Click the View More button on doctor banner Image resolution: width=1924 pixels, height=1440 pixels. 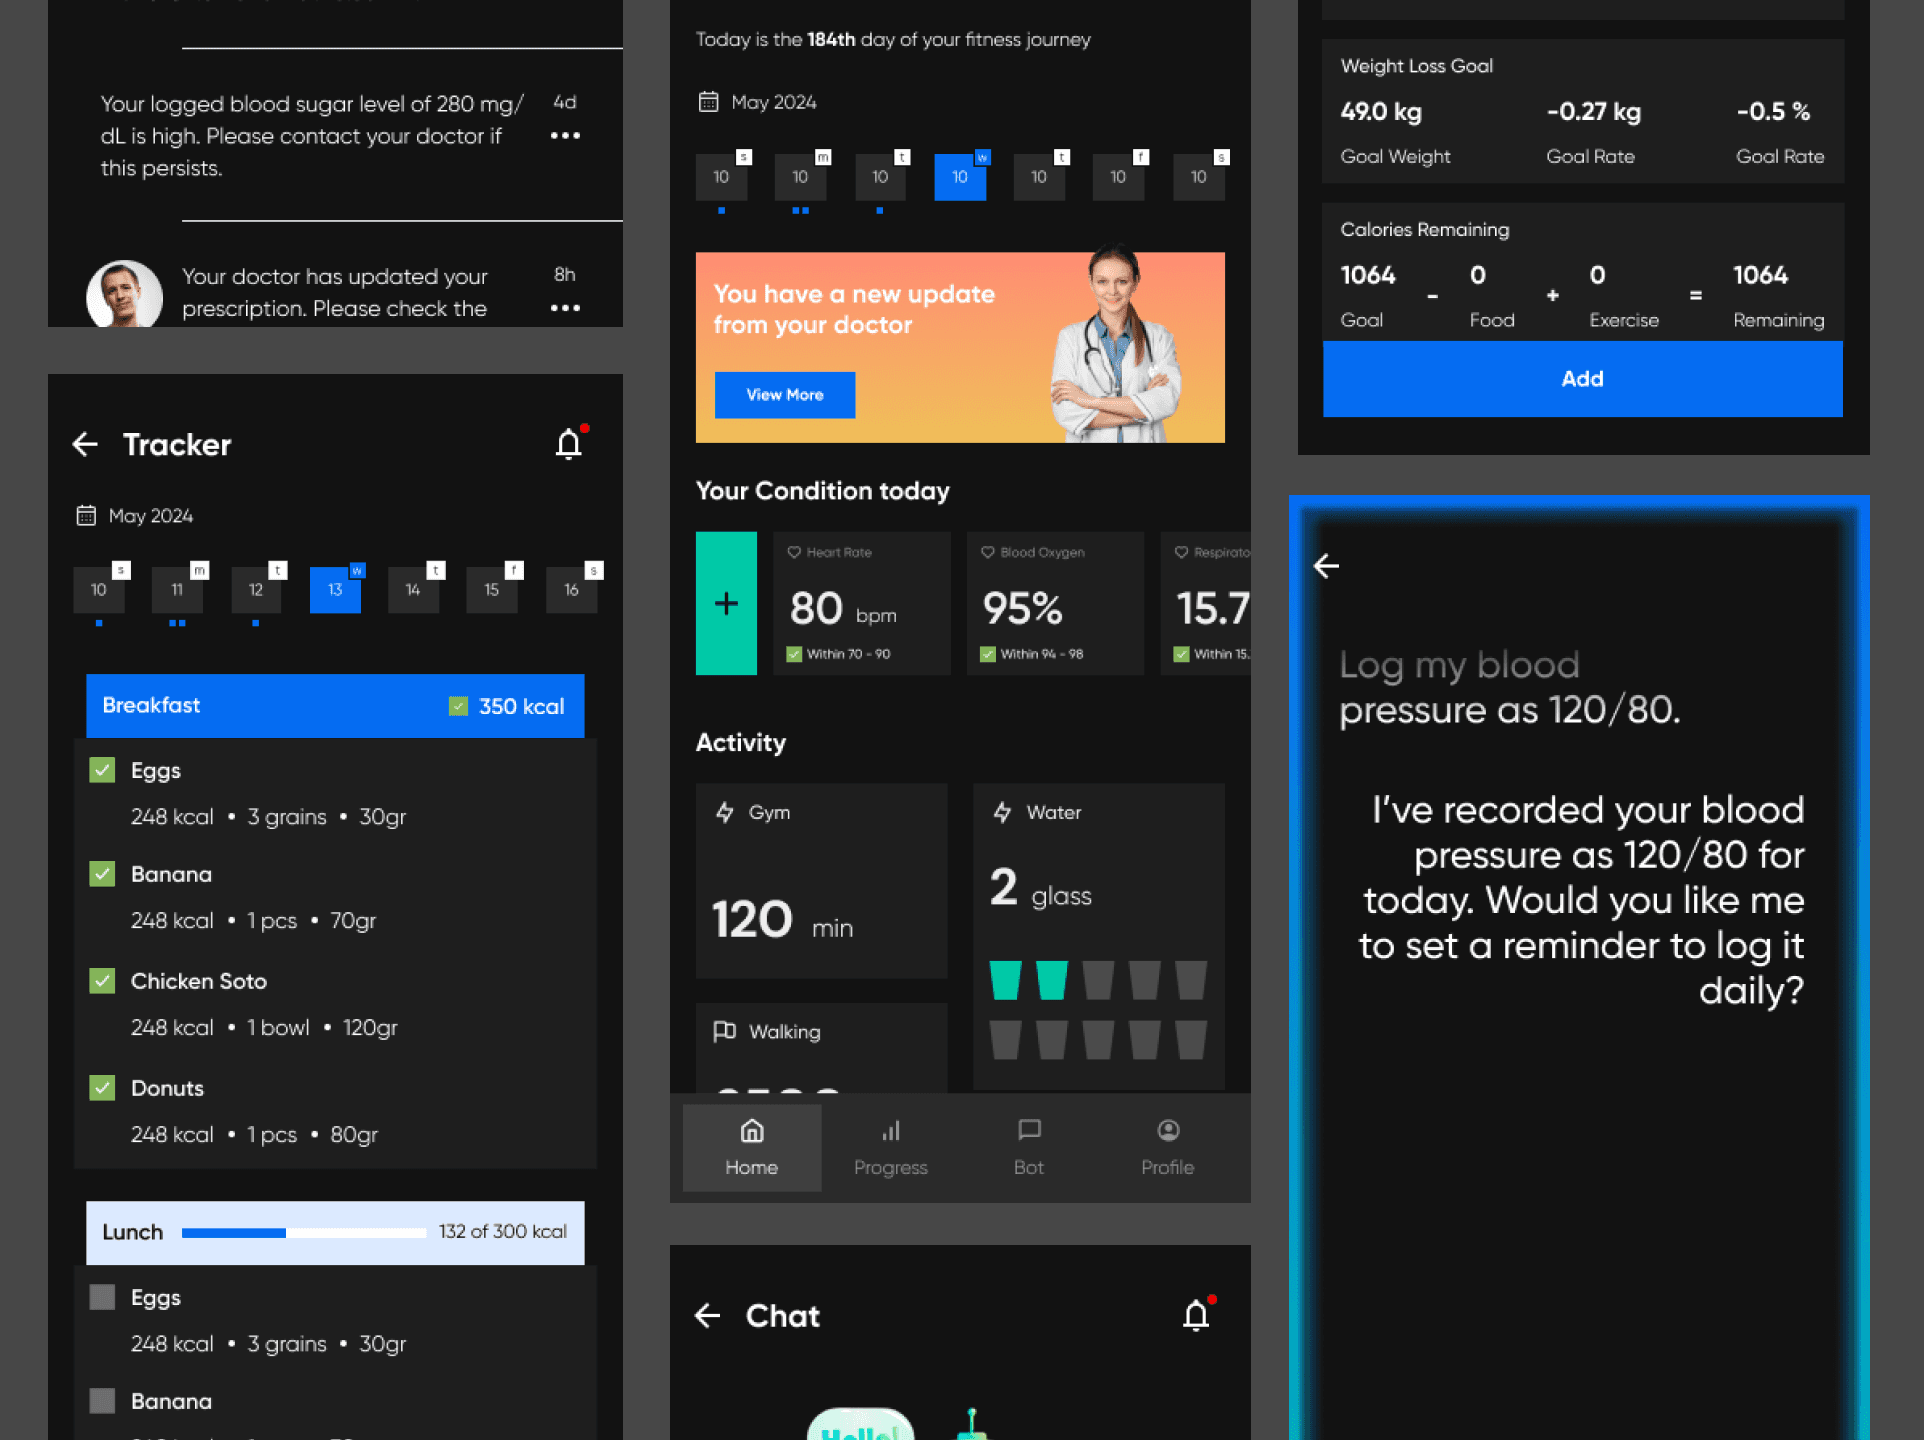(785, 395)
